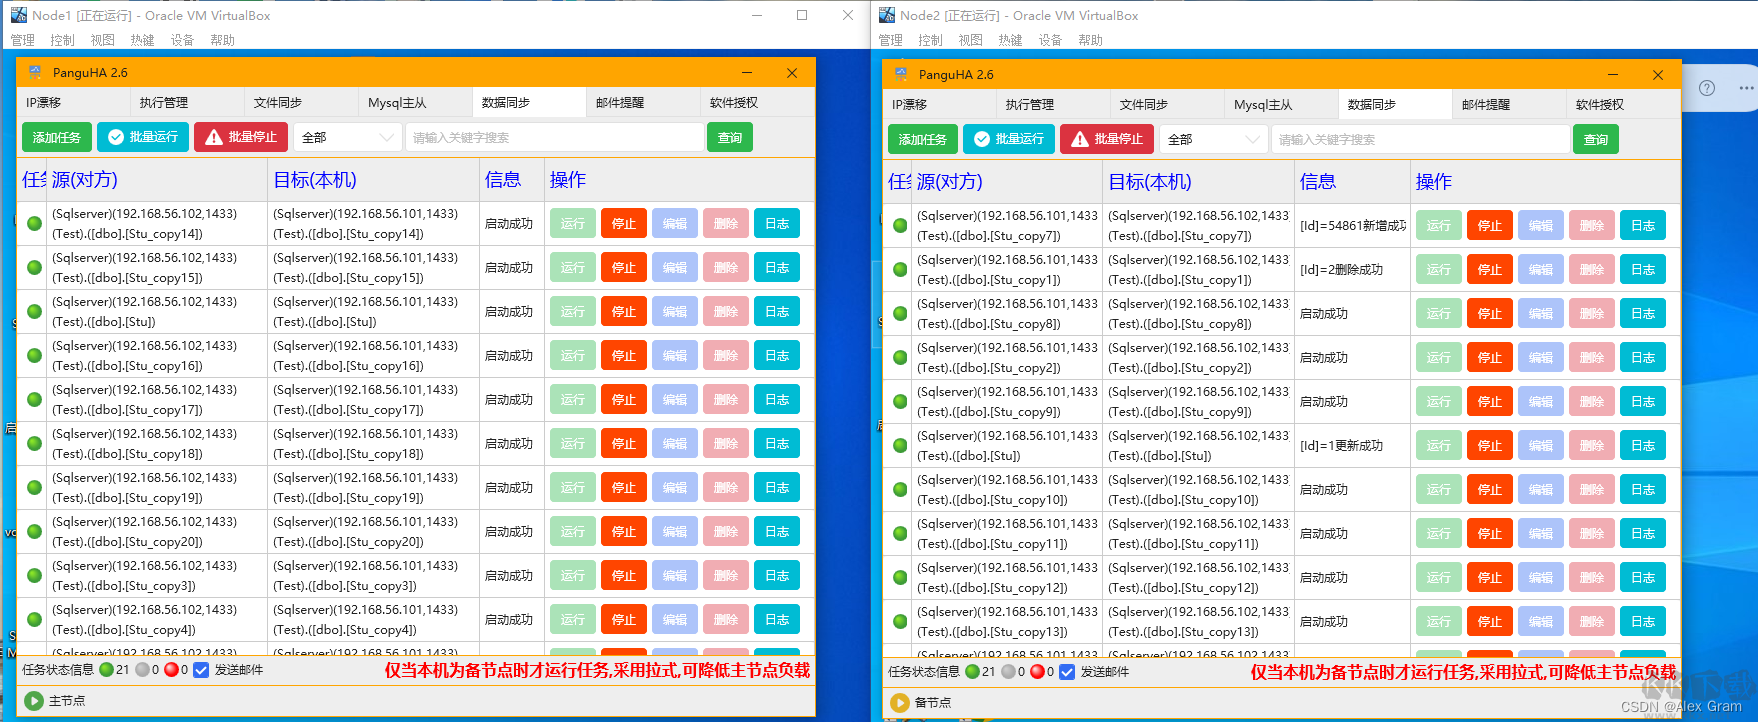Click the orange play icon beside 备节点
The image size is (1758, 722).
900,703
